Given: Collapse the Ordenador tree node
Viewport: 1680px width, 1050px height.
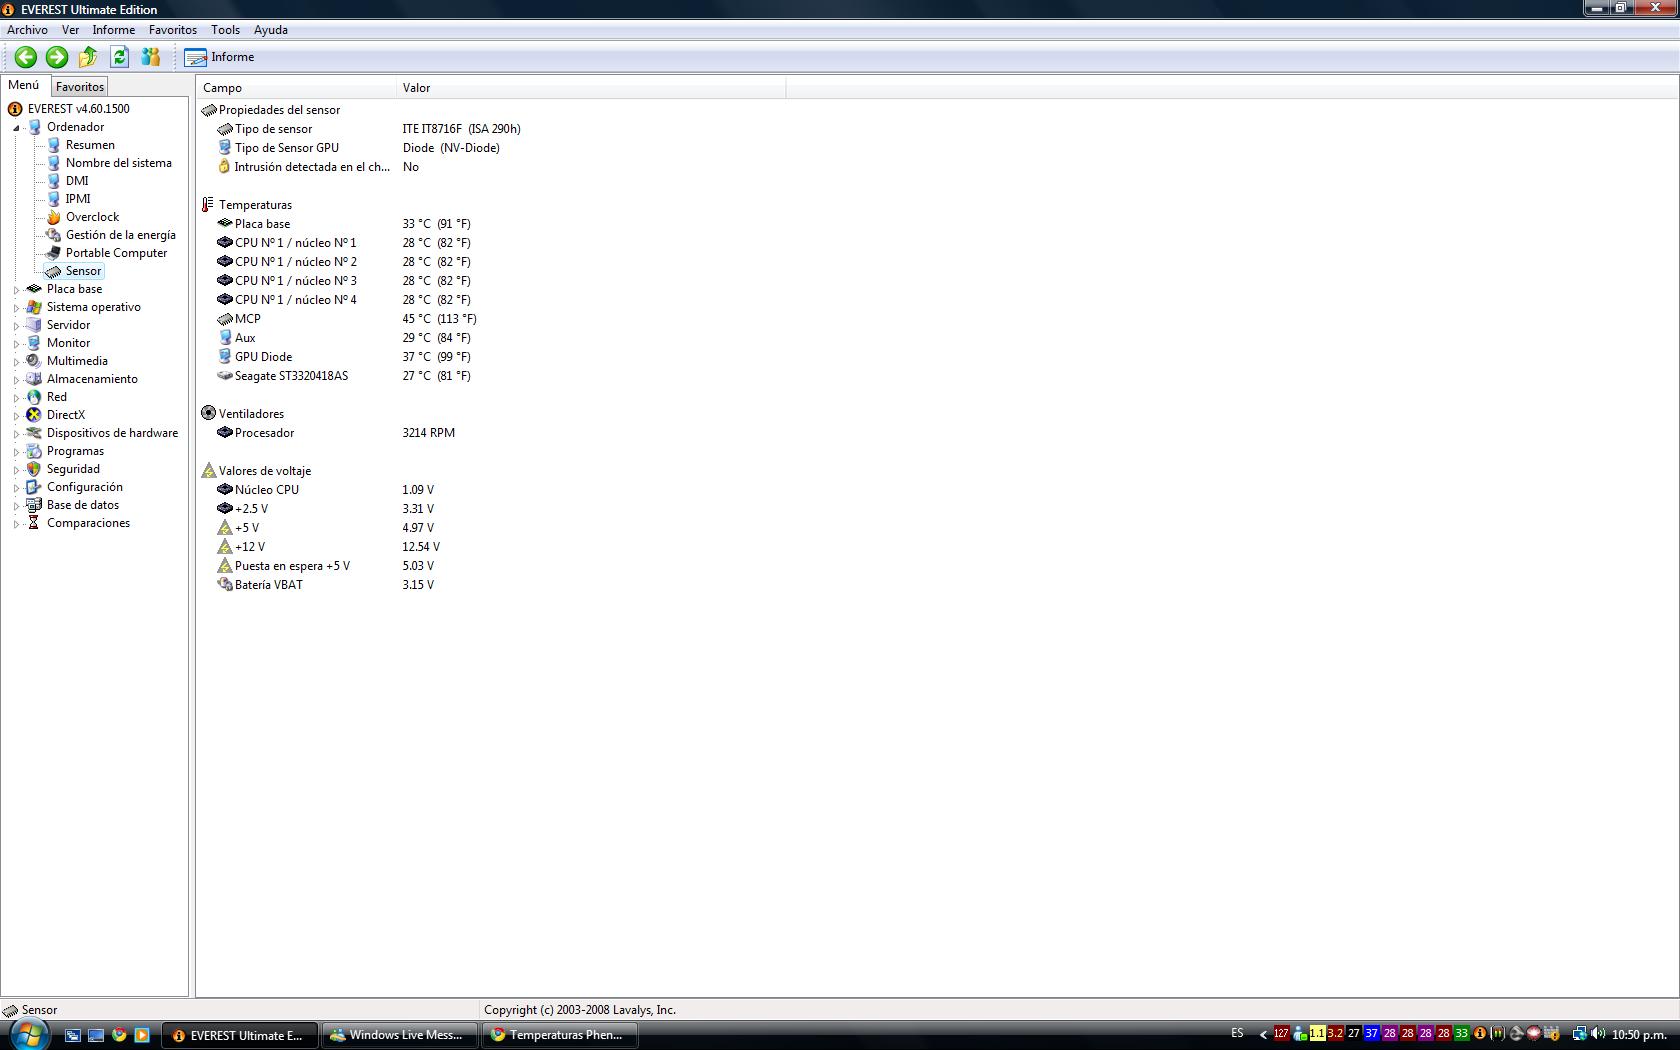Looking at the screenshot, I should click(16, 128).
